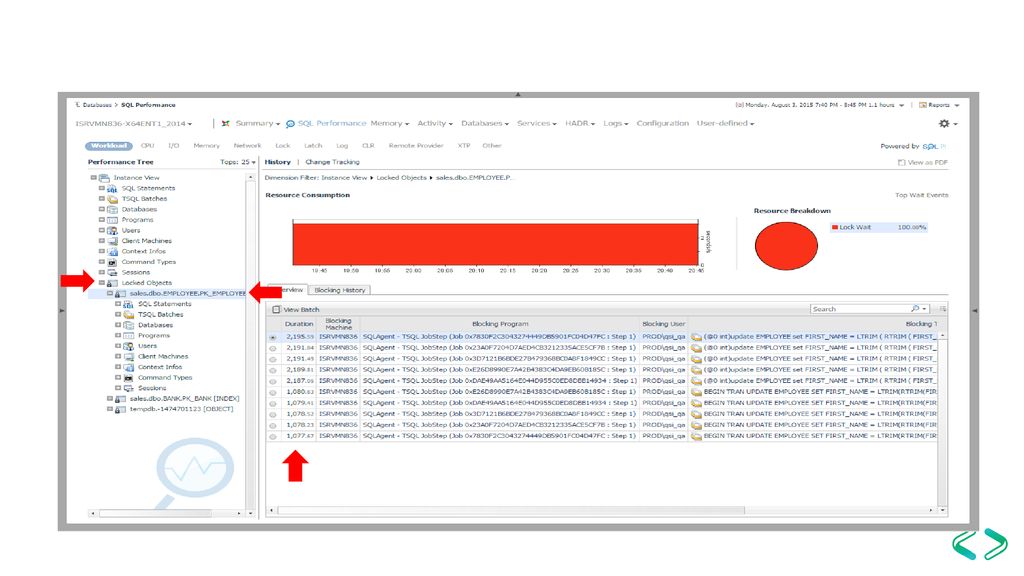
Task: Select radio button for 1,078.52 duration row
Action: (273, 414)
